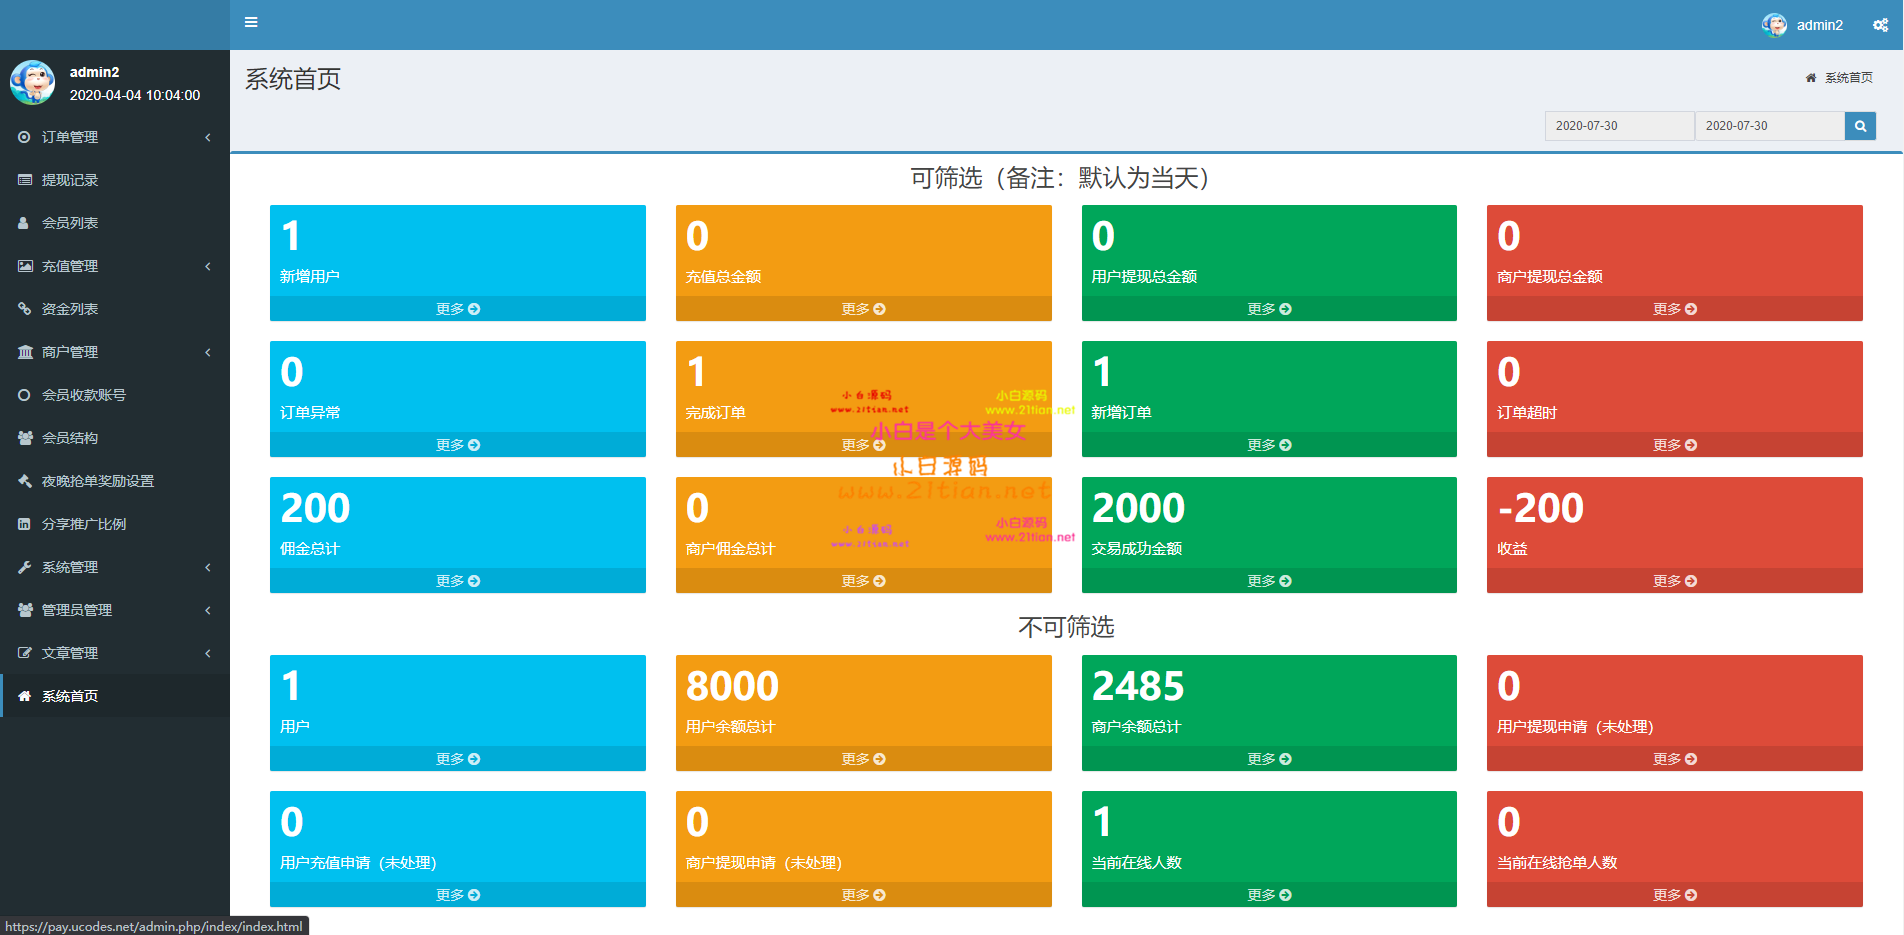Click arrow icon under 新增用户 card
This screenshot has height=935, width=1904.
[474, 309]
